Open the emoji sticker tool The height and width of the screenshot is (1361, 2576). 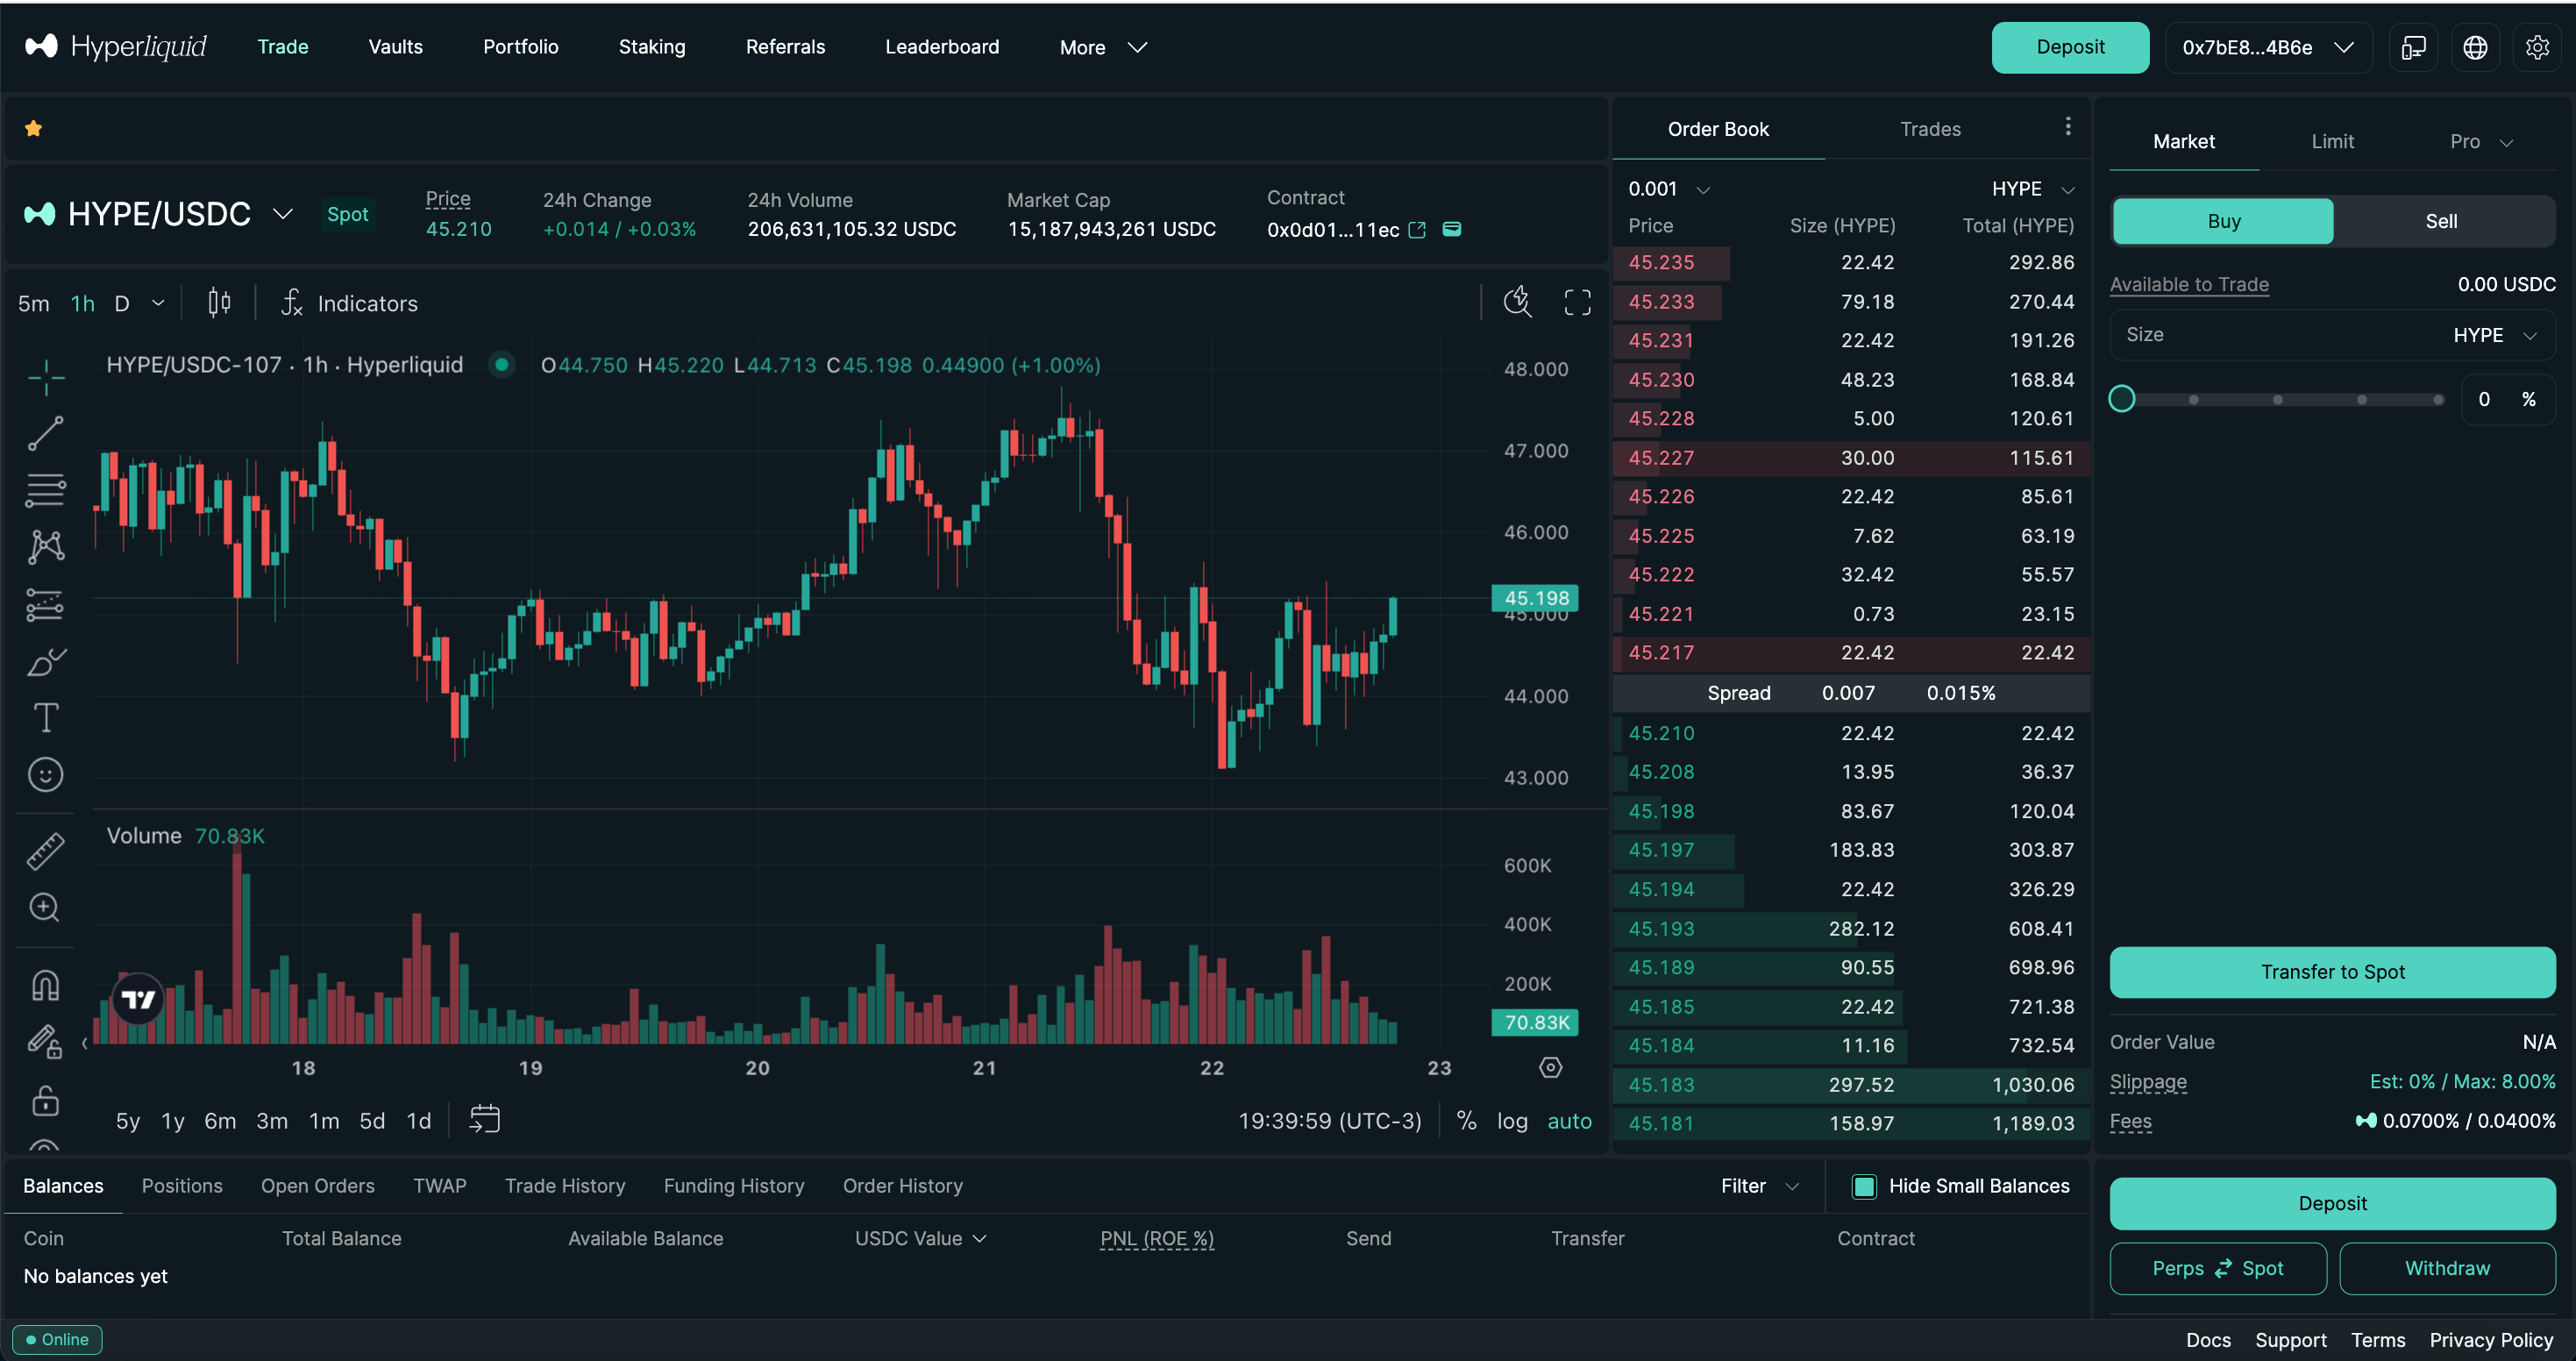pyautogui.click(x=45, y=774)
